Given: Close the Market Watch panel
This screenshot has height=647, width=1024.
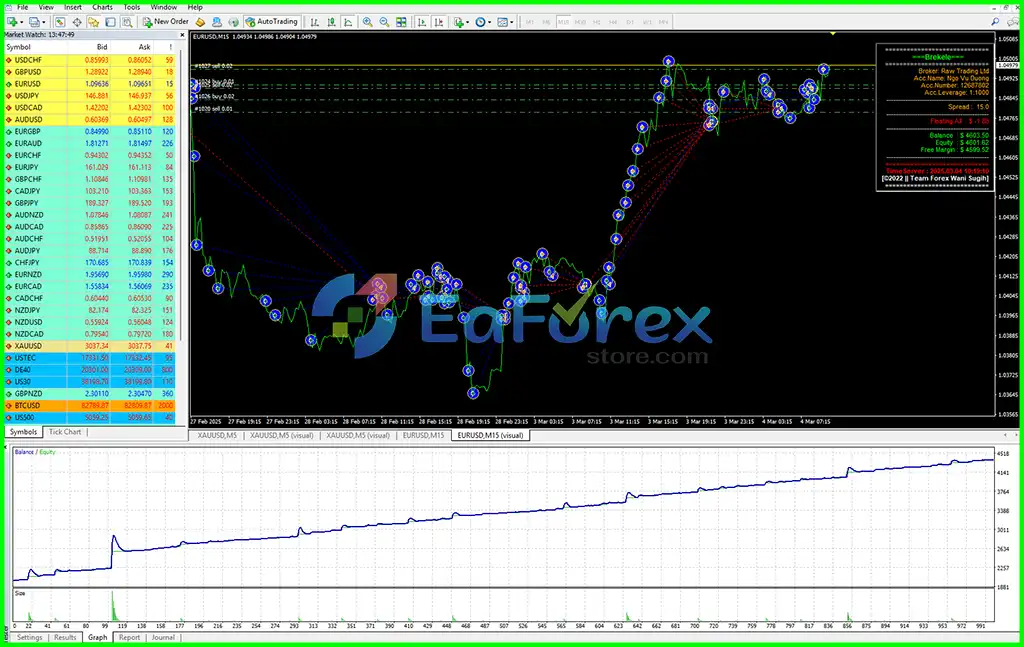Looking at the screenshot, I should coord(182,35).
